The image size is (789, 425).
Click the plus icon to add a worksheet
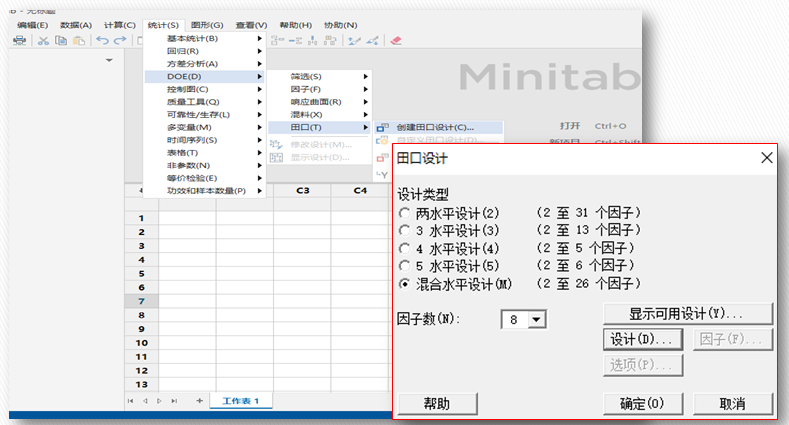[200, 401]
